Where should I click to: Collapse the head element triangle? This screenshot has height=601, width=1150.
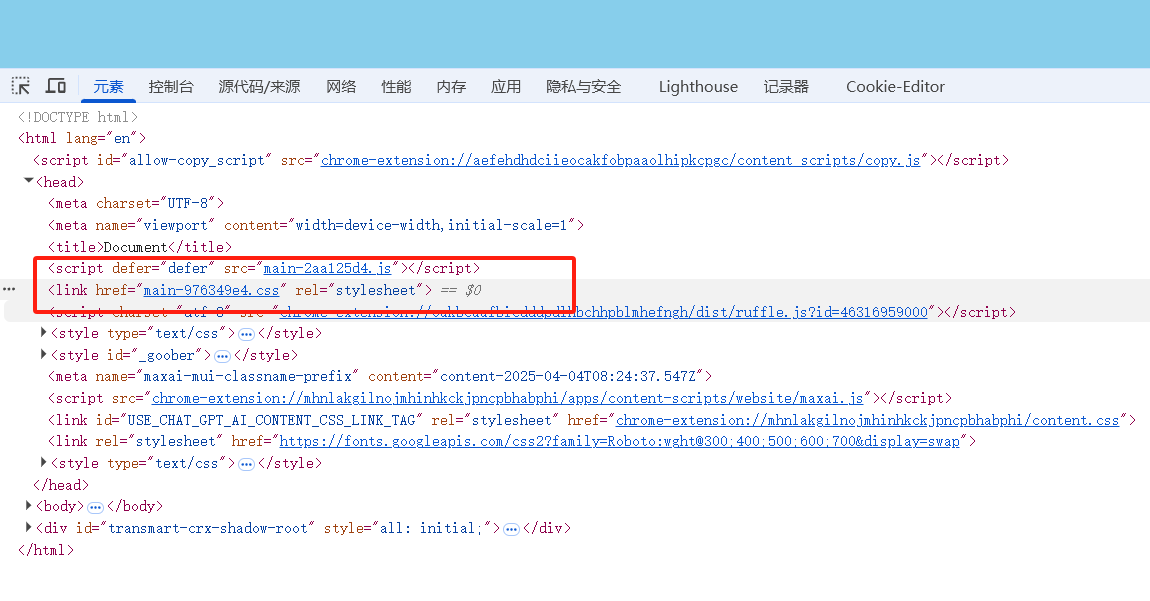(x=29, y=181)
